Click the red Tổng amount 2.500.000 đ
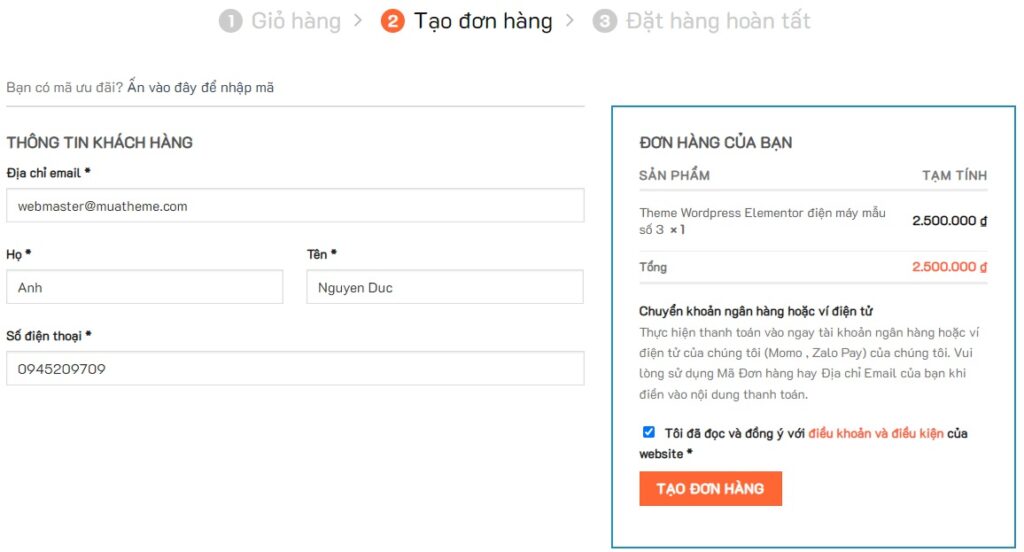 pos(949,267)
